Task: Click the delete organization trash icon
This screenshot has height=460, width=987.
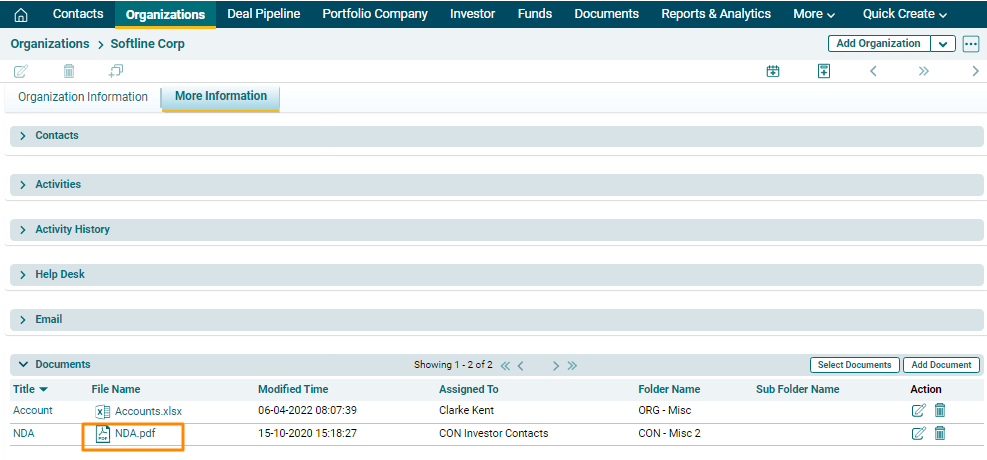Action: point(69,71)
